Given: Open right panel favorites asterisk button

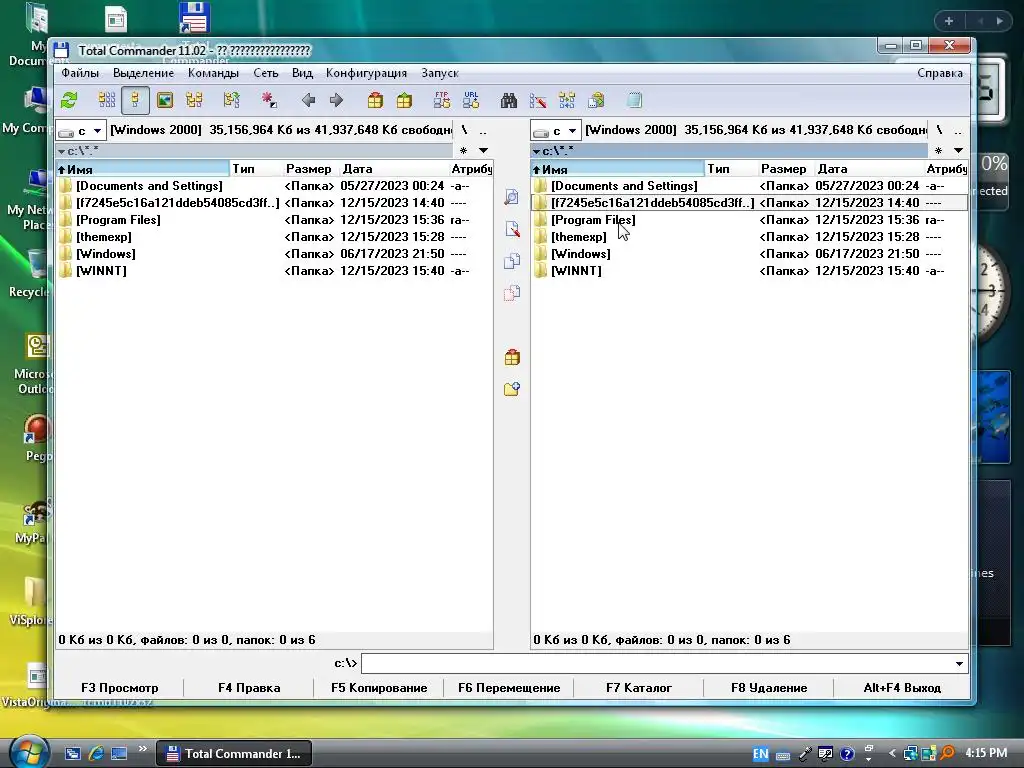Looking at the screenshot, I should 938,151.
